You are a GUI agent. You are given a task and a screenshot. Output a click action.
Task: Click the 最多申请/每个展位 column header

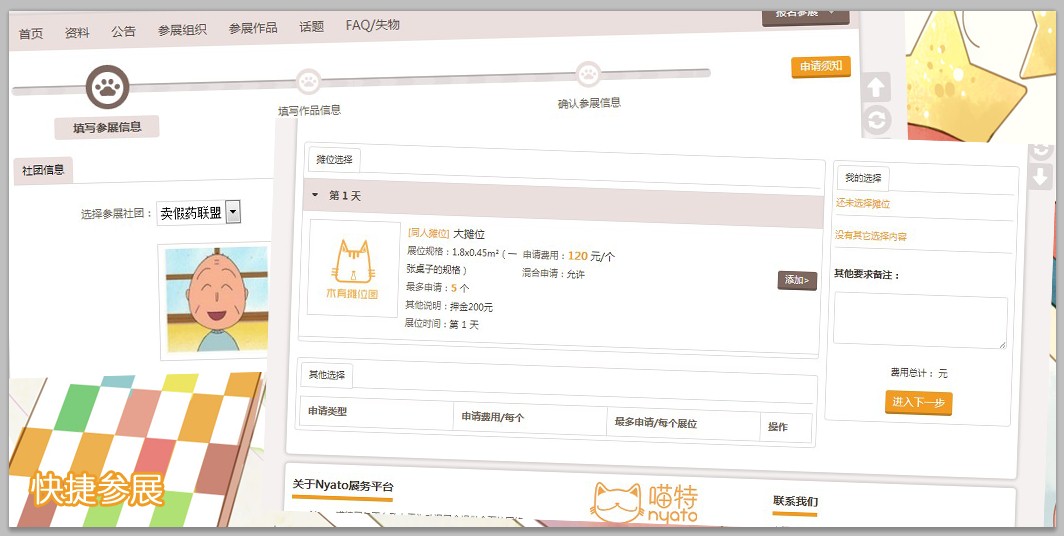[x=656, y=422]
